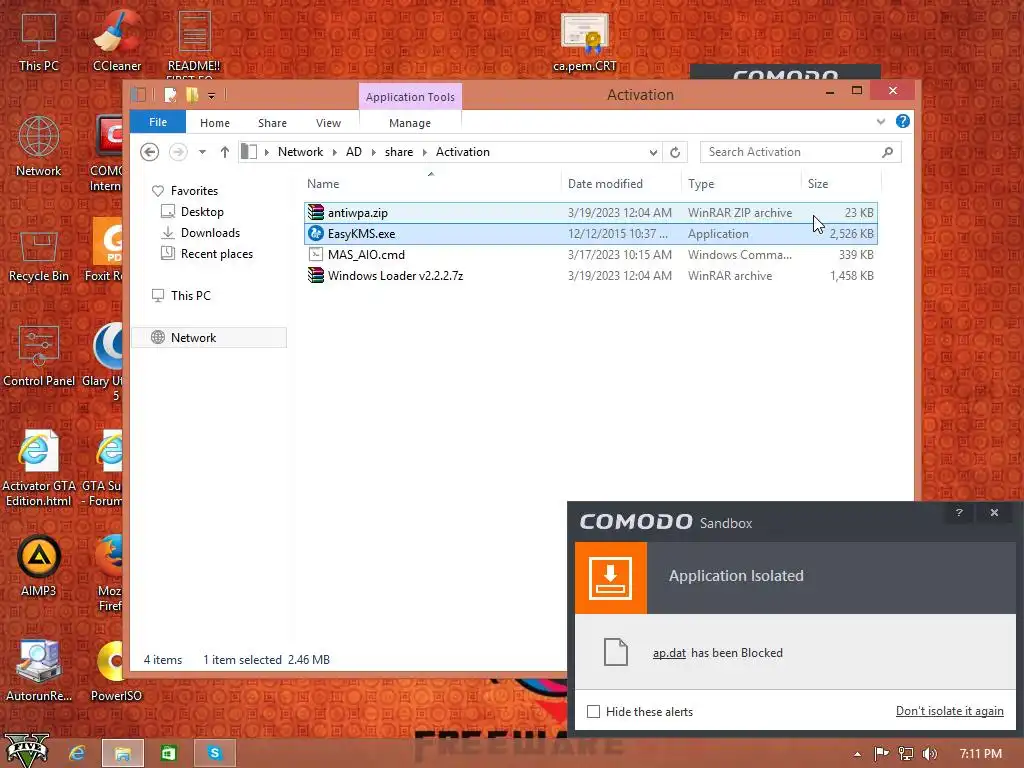Expand the share breadcrumb arrow
The height and width of the screenshot is (768, 1024).
424,152
